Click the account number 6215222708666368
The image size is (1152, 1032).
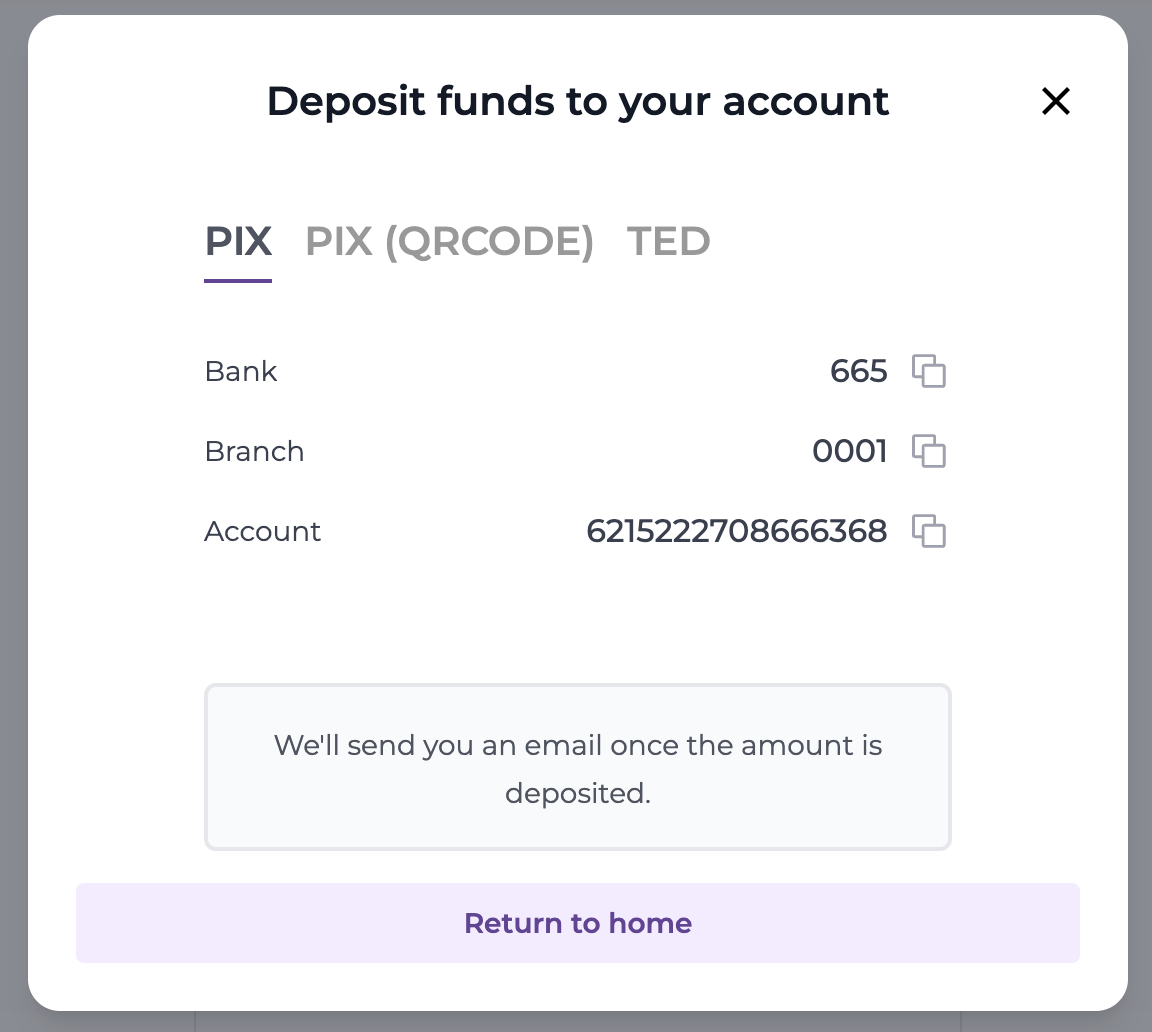click(737, 531)
